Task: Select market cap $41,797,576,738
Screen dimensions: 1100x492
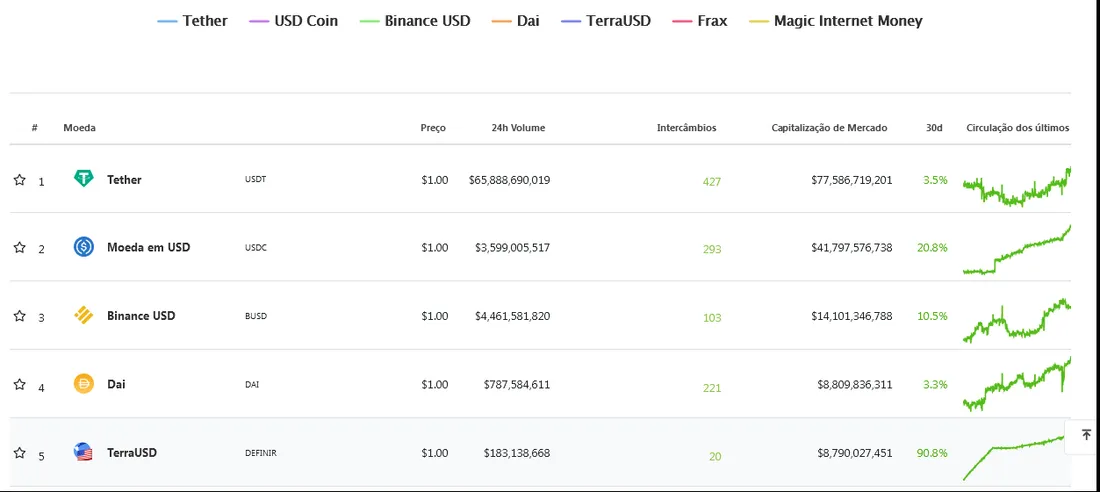Action: 852,247
